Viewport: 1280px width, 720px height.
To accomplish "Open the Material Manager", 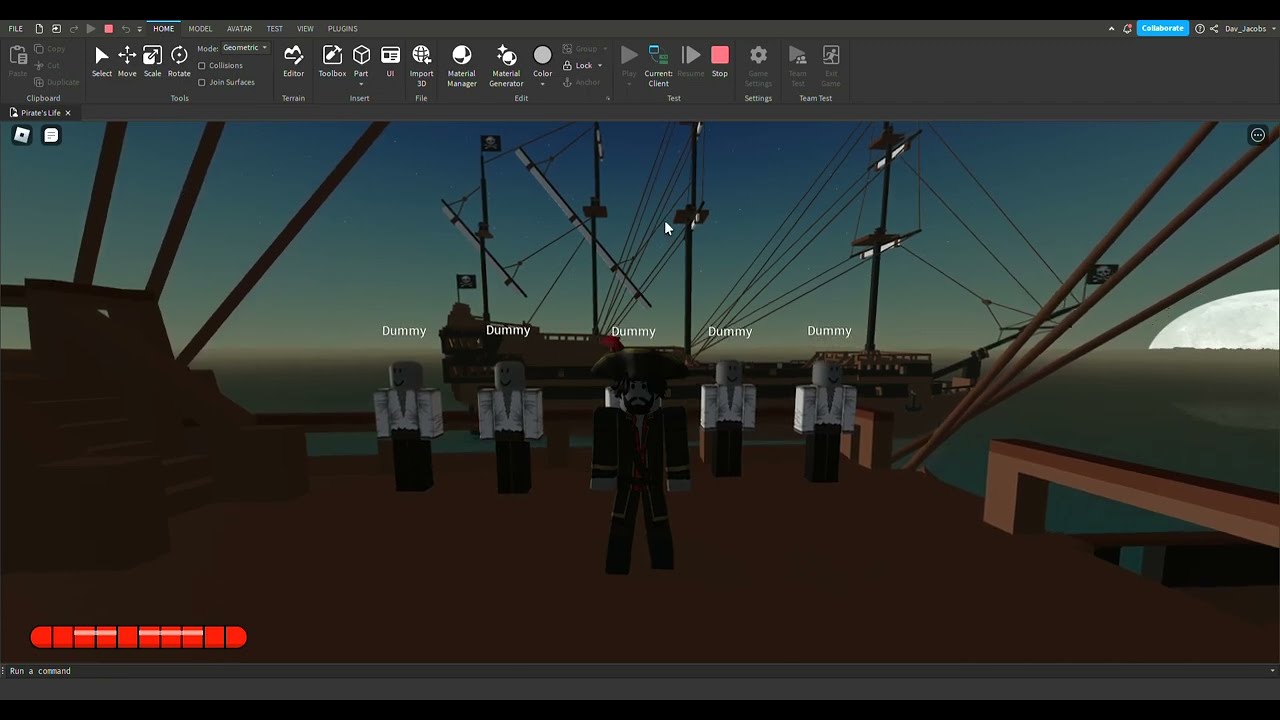I will pyautogui.click(x=462, y=66).
